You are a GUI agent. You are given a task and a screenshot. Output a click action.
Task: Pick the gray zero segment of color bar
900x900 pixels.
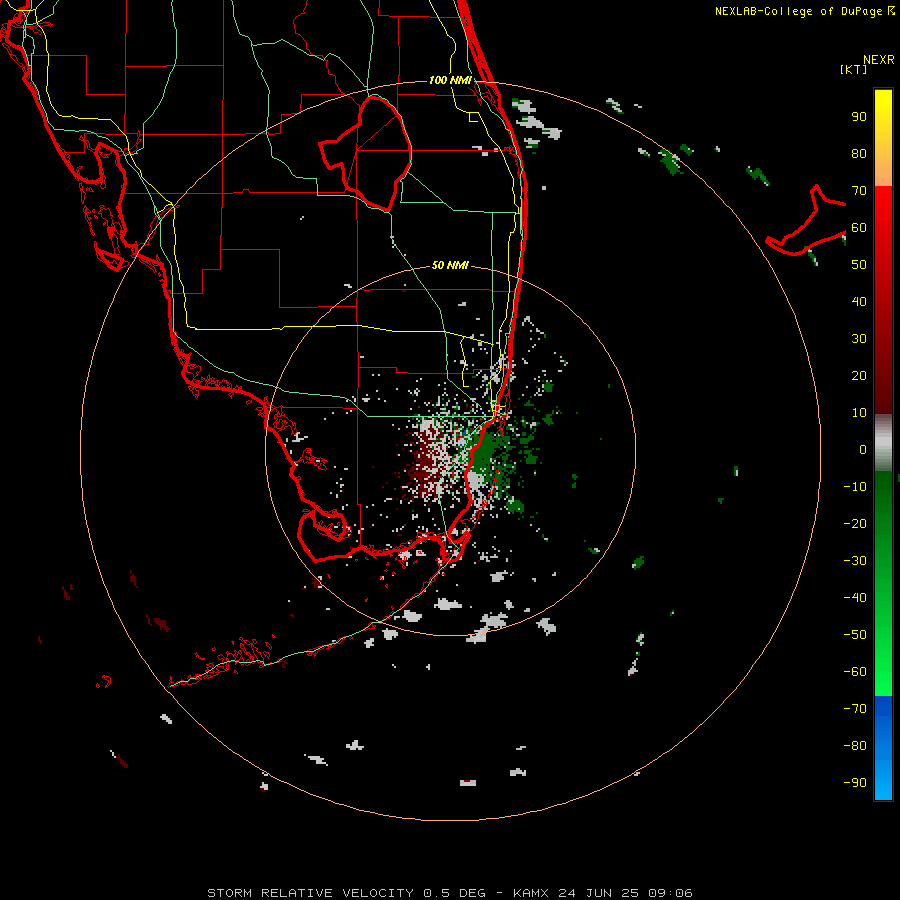coord(883,443)
